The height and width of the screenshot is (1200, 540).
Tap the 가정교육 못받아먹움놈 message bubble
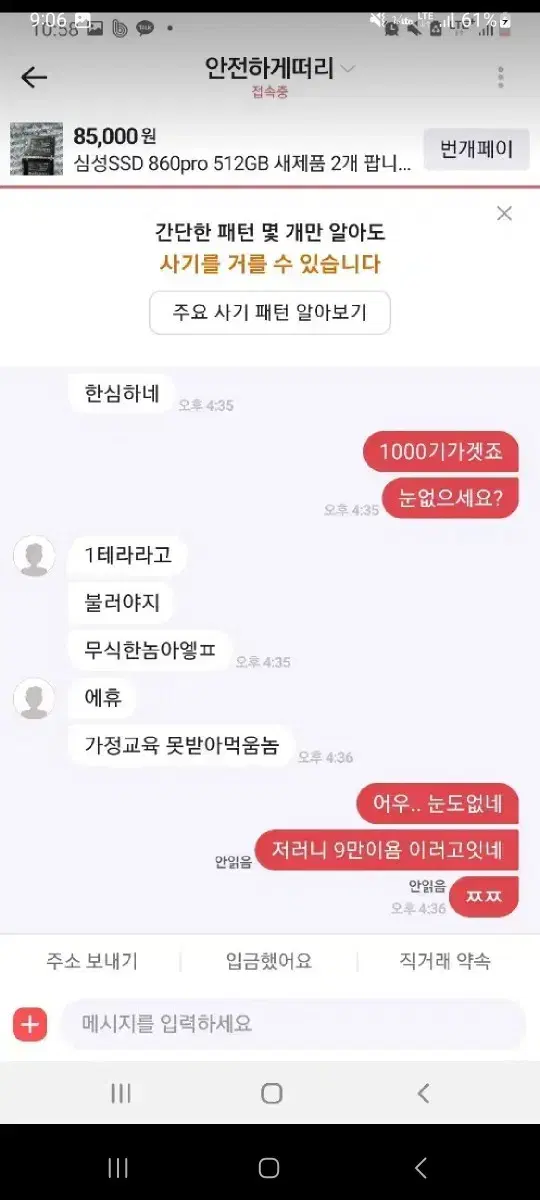(x=181, y=744)
